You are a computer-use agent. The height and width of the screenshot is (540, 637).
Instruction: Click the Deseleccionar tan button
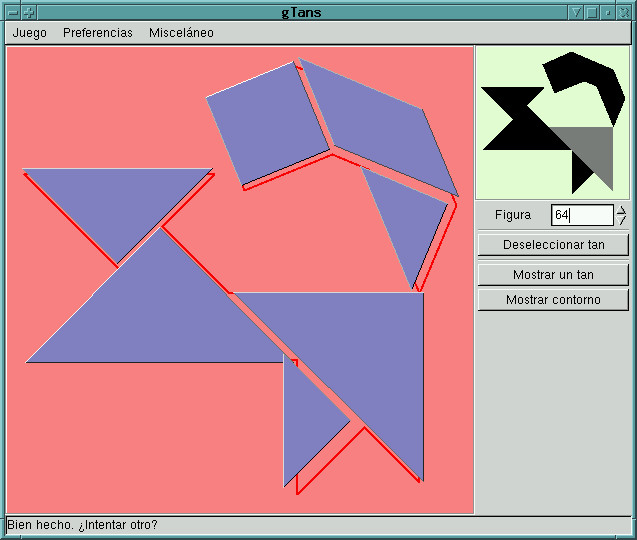[553, 245]
